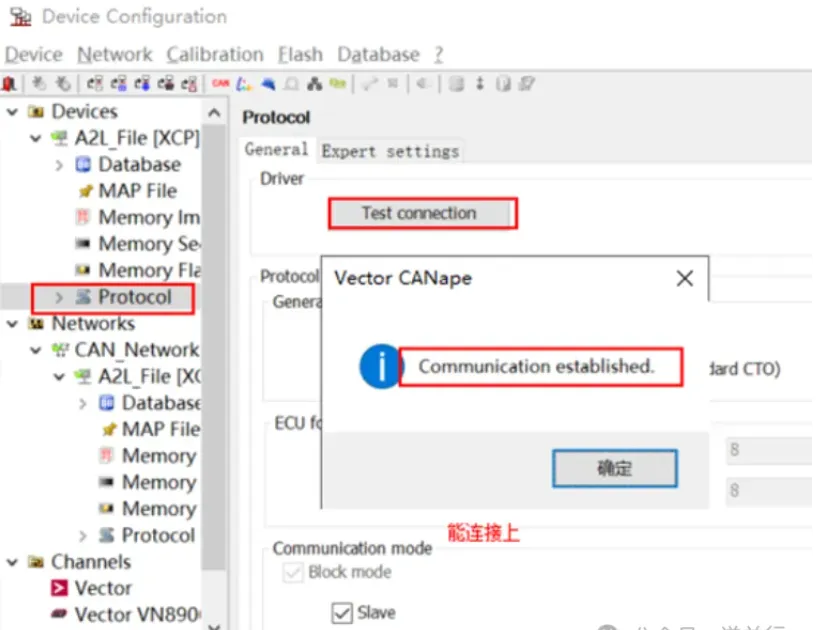Image resolution: width=837 pixels, height=630 pixels.
Task: Click the Device Configuration title bar icon
Action: [19, 17]
